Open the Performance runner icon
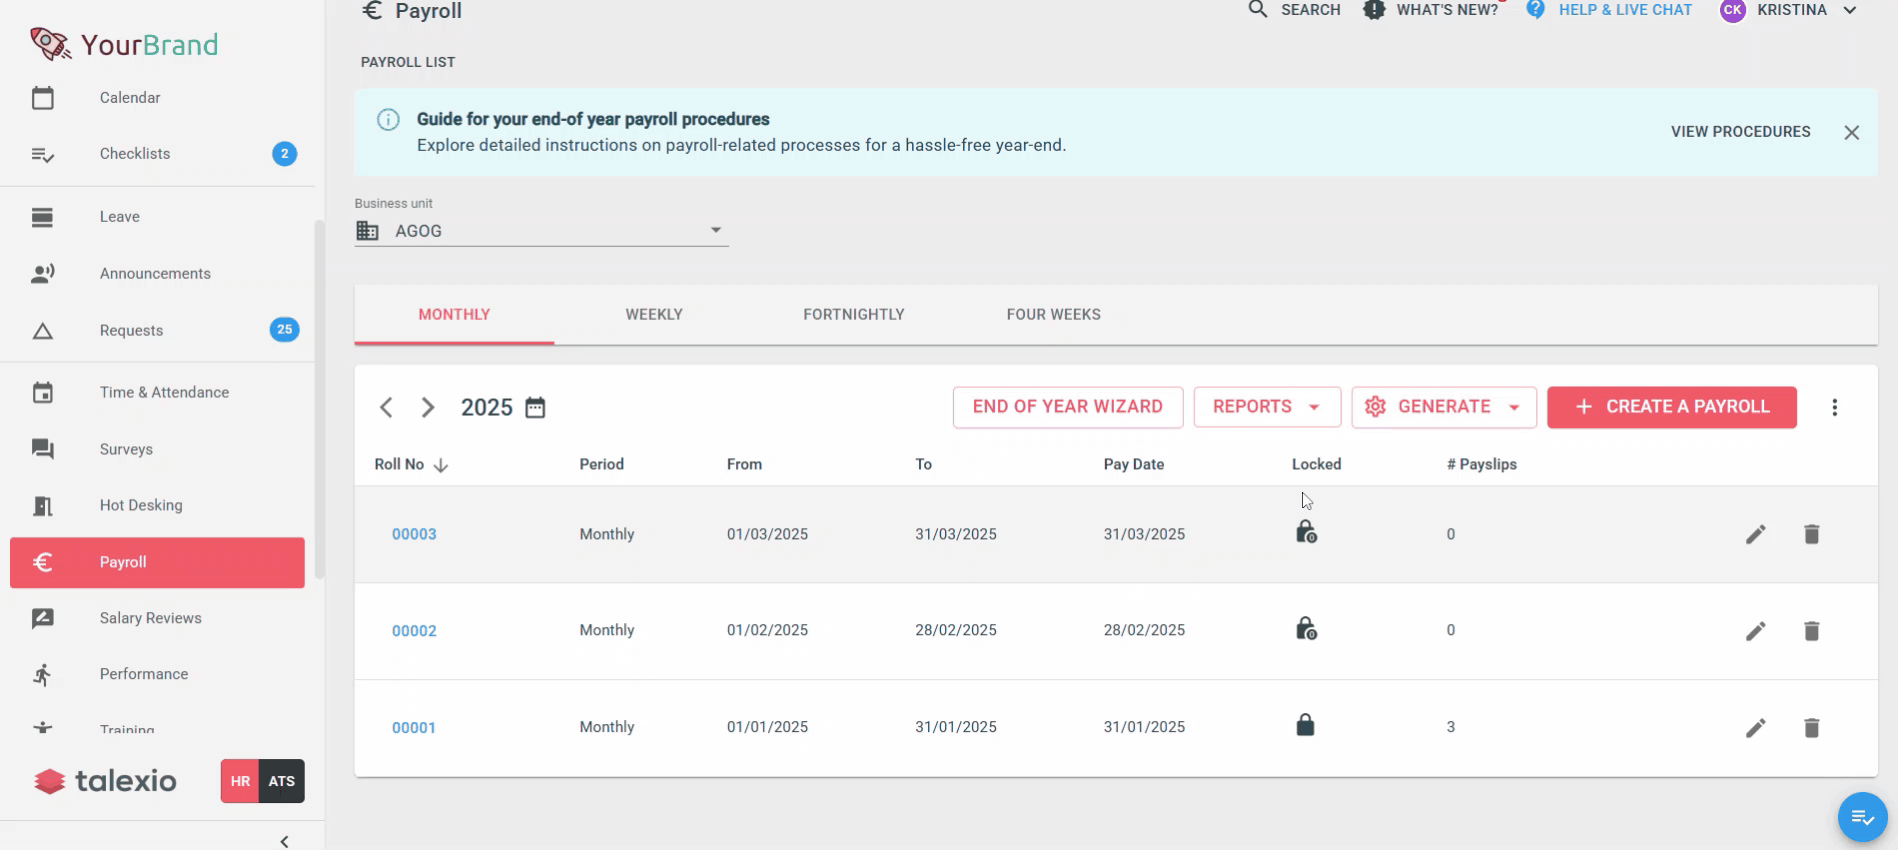This screenshot has width=1898, height=850. coord(42,675)
